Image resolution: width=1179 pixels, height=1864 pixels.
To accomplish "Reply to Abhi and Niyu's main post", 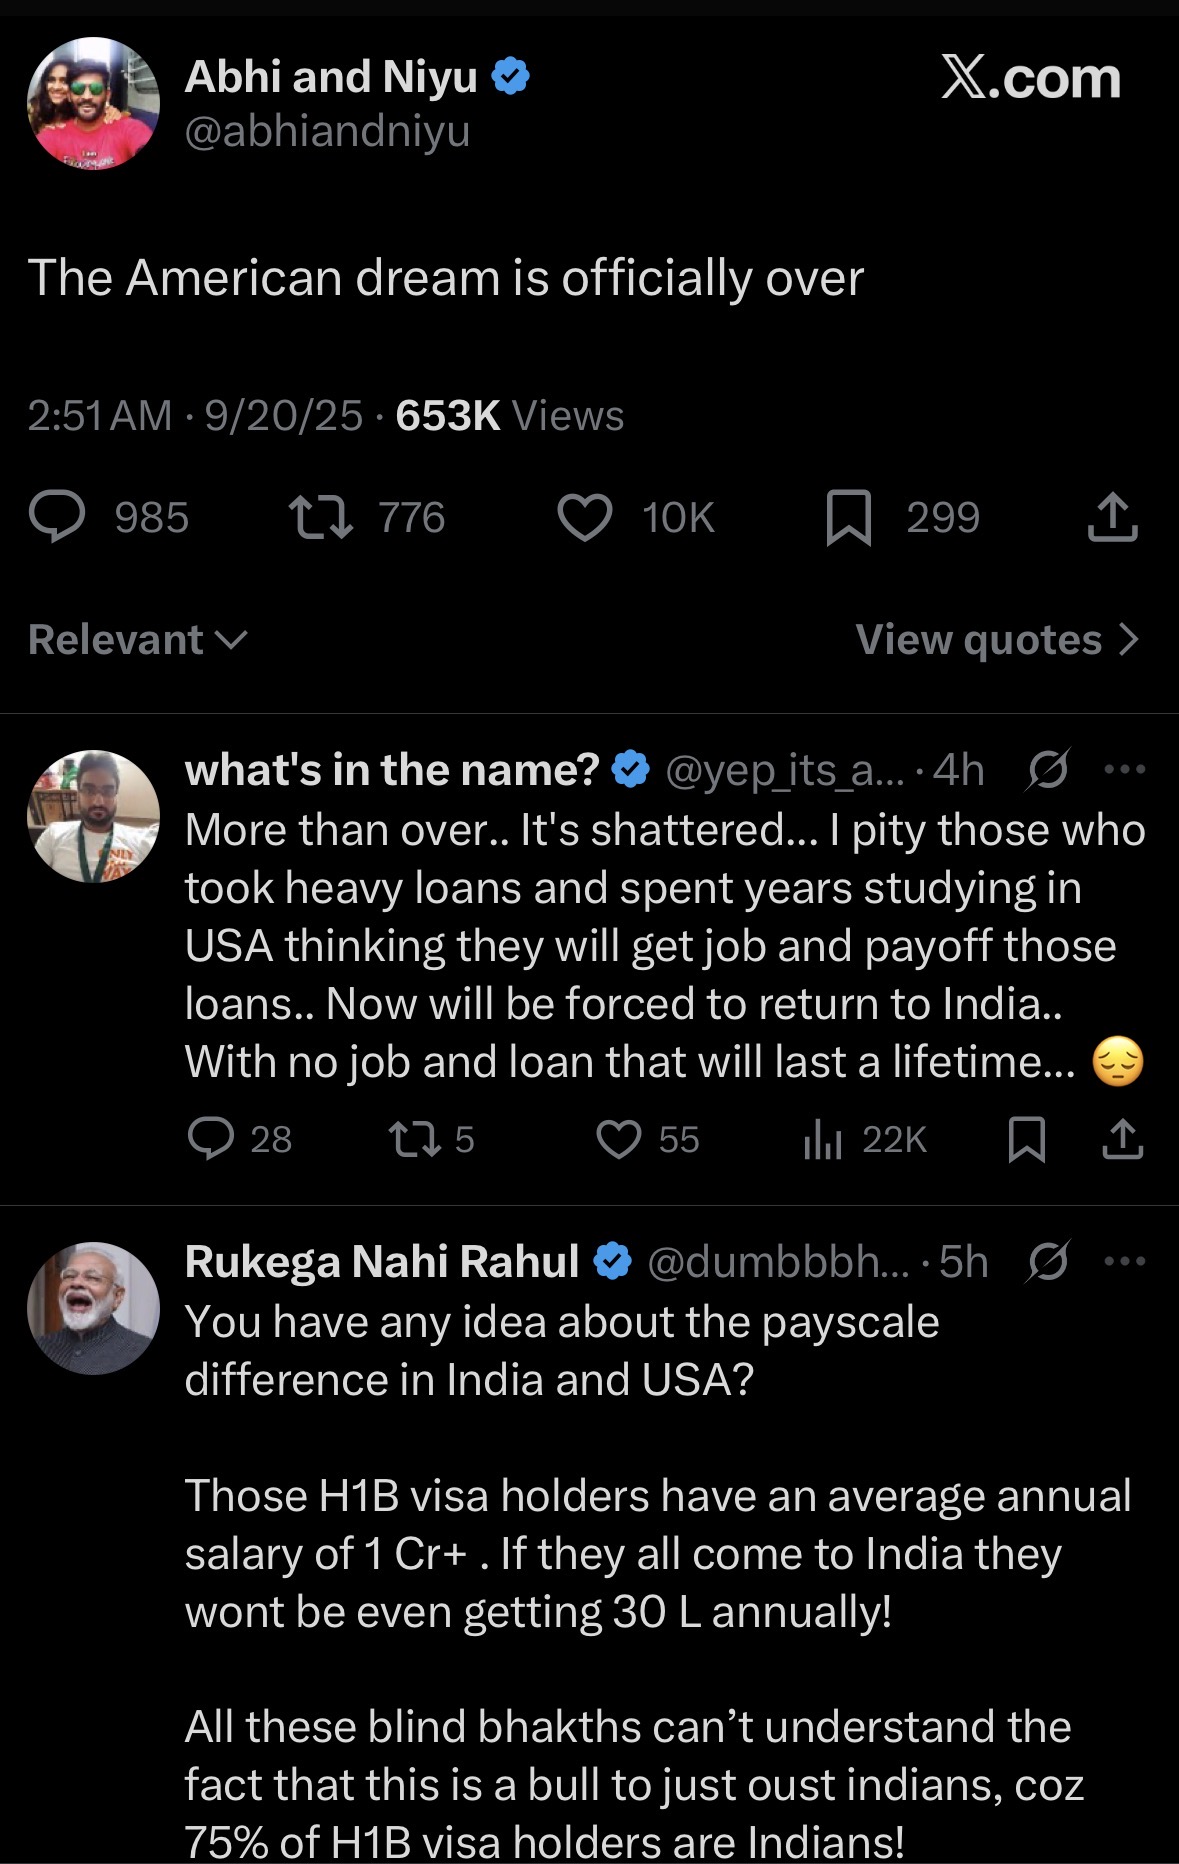I will click(57, 518).
